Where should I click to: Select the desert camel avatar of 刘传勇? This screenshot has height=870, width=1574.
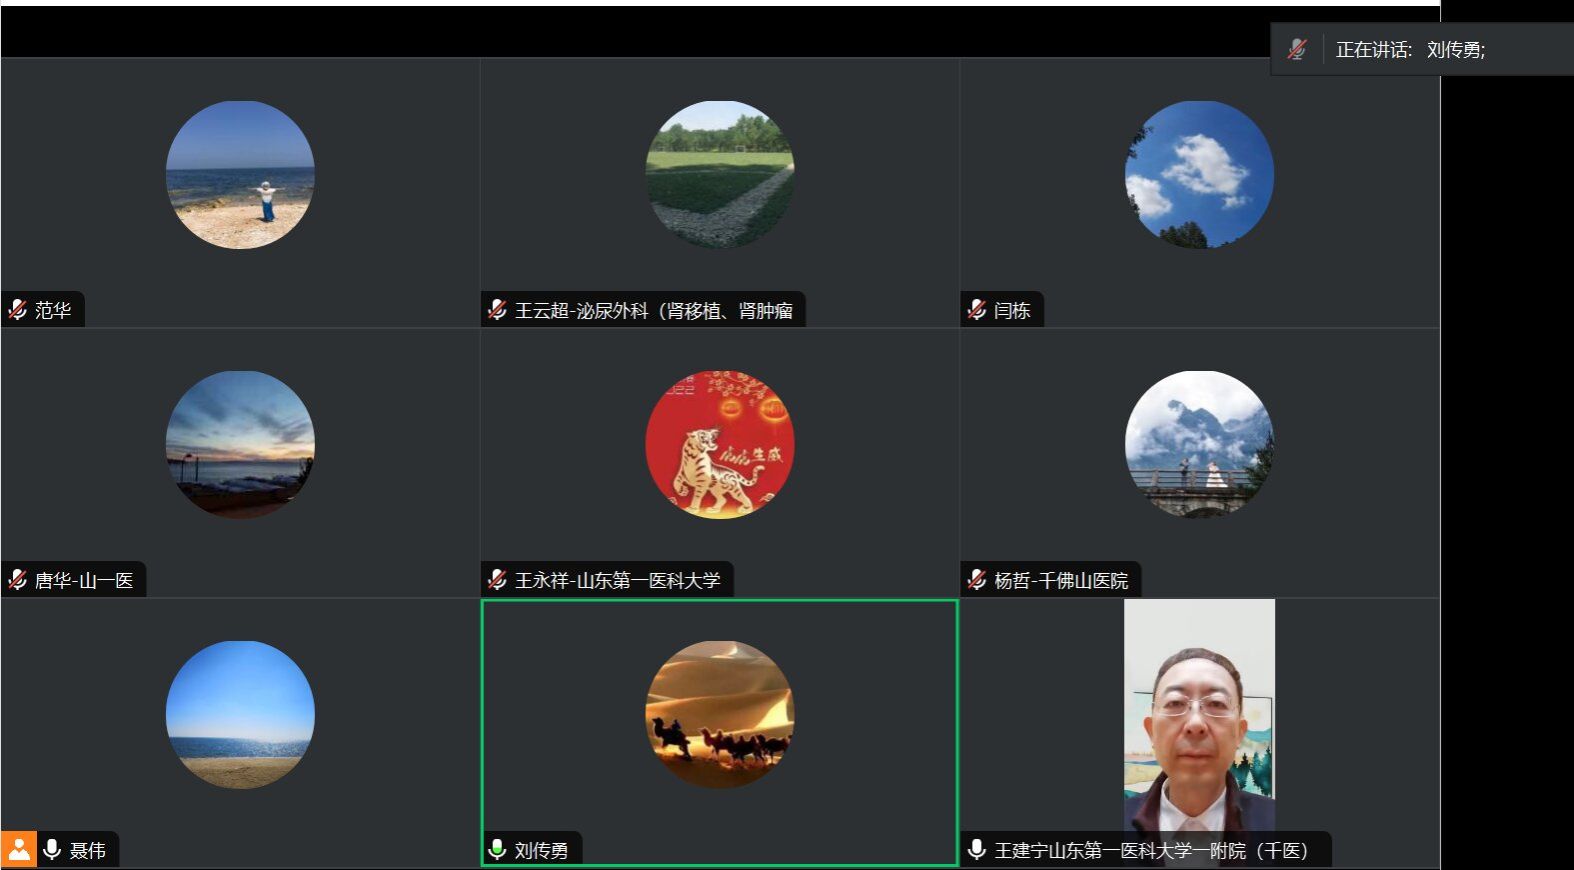pyautogui.click(x=720, y=715)
